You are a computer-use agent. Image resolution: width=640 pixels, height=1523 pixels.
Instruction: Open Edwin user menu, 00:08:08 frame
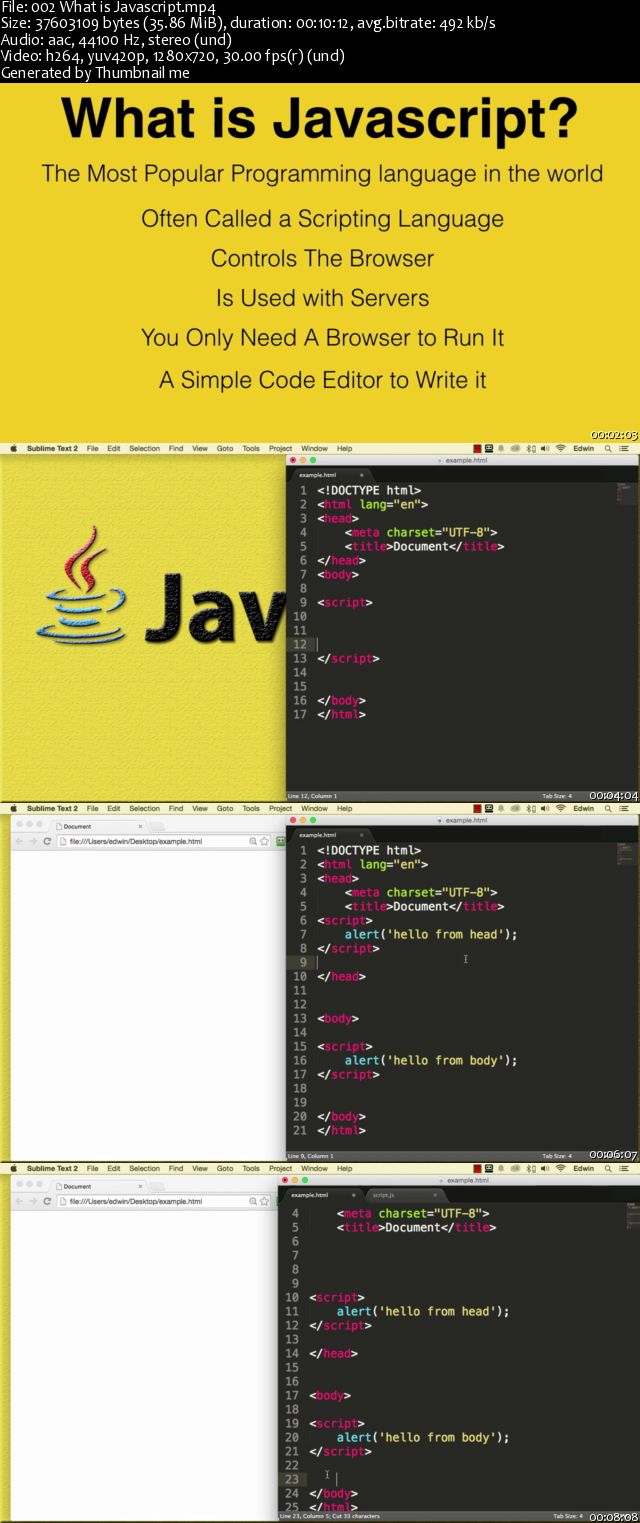point(584,1169)
